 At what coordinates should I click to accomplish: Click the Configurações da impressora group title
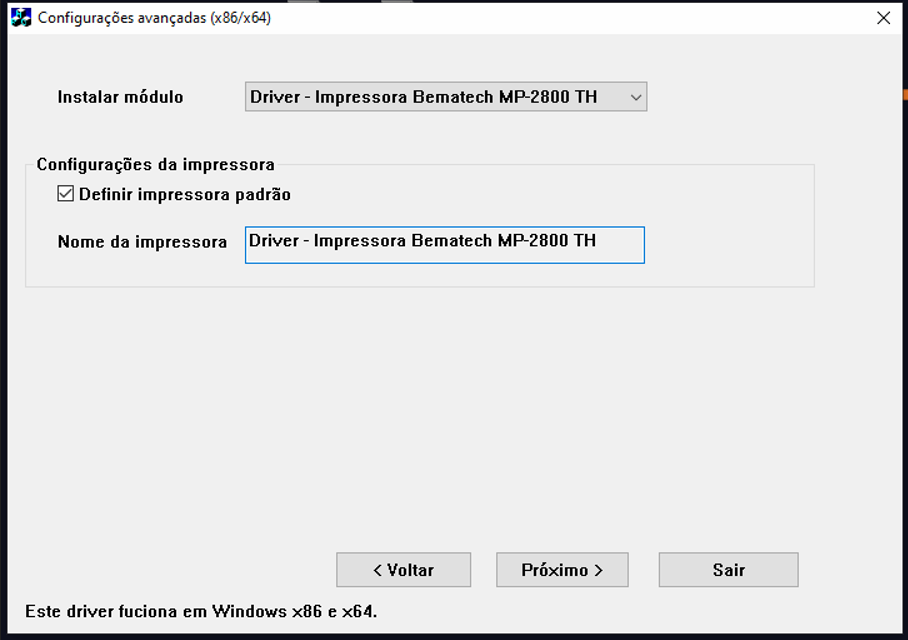[155, 164]
